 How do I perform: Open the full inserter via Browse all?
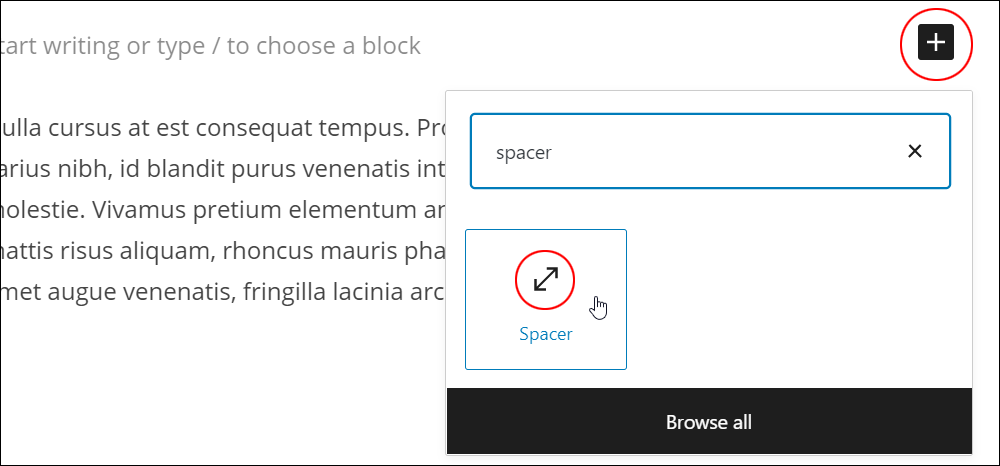click(709, 422)
